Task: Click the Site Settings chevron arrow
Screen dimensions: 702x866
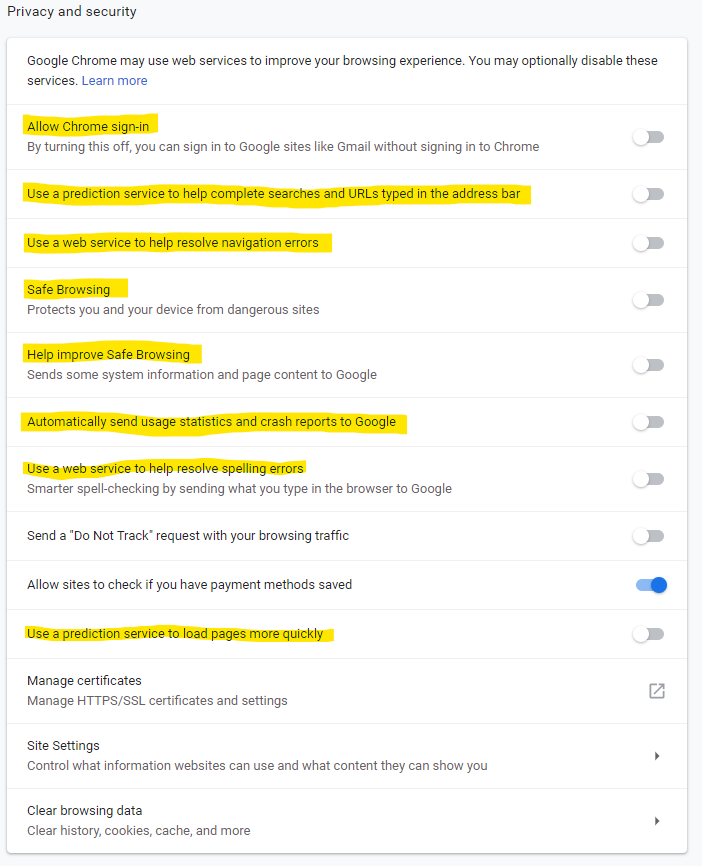Action: [657, 755]
